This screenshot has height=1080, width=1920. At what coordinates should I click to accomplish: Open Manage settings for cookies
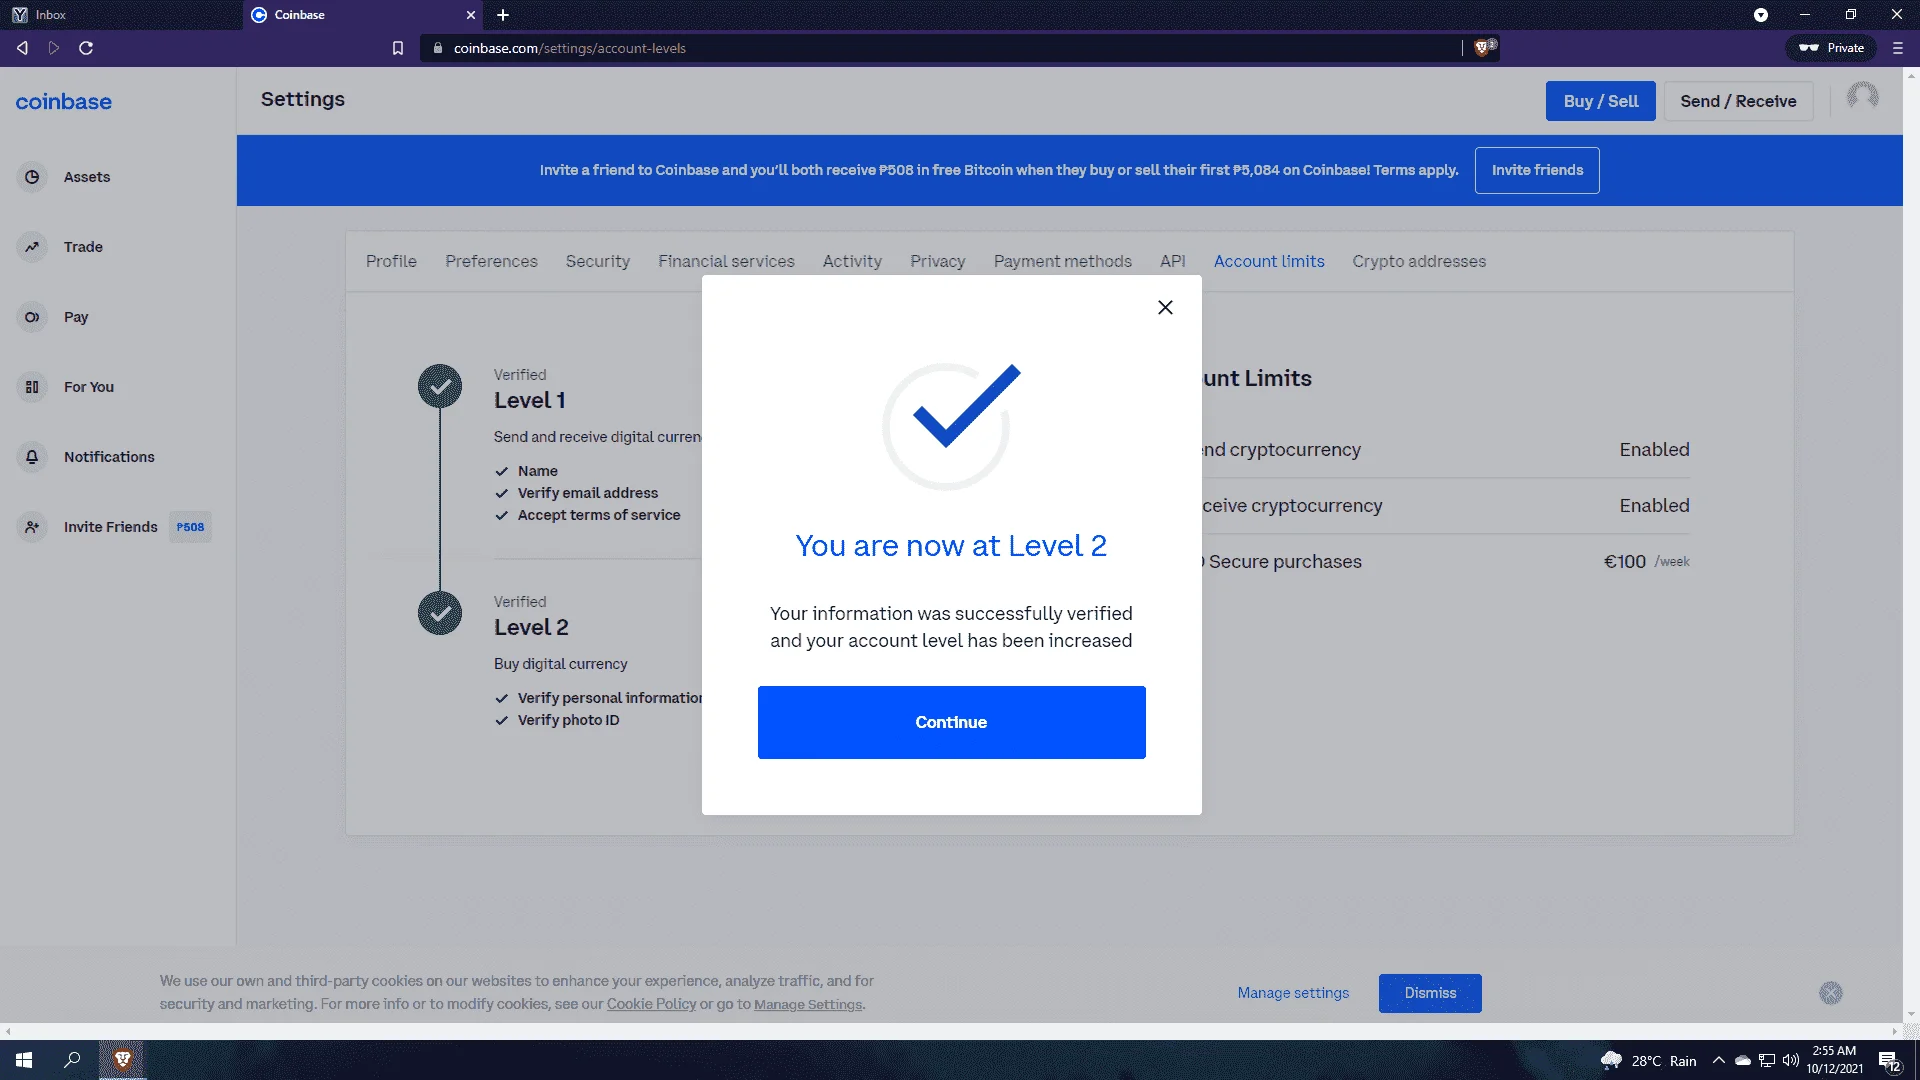1293,993
